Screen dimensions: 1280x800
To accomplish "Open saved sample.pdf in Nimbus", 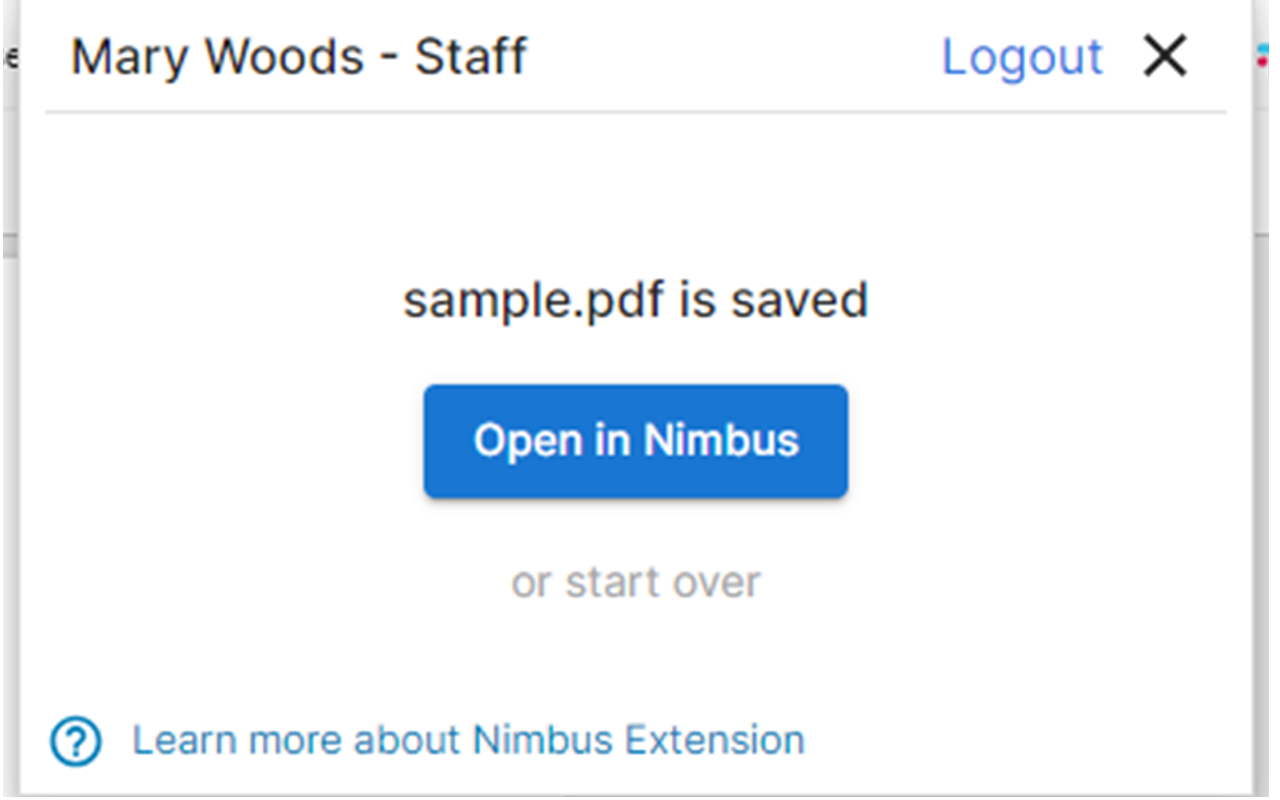I will point(636,441).
